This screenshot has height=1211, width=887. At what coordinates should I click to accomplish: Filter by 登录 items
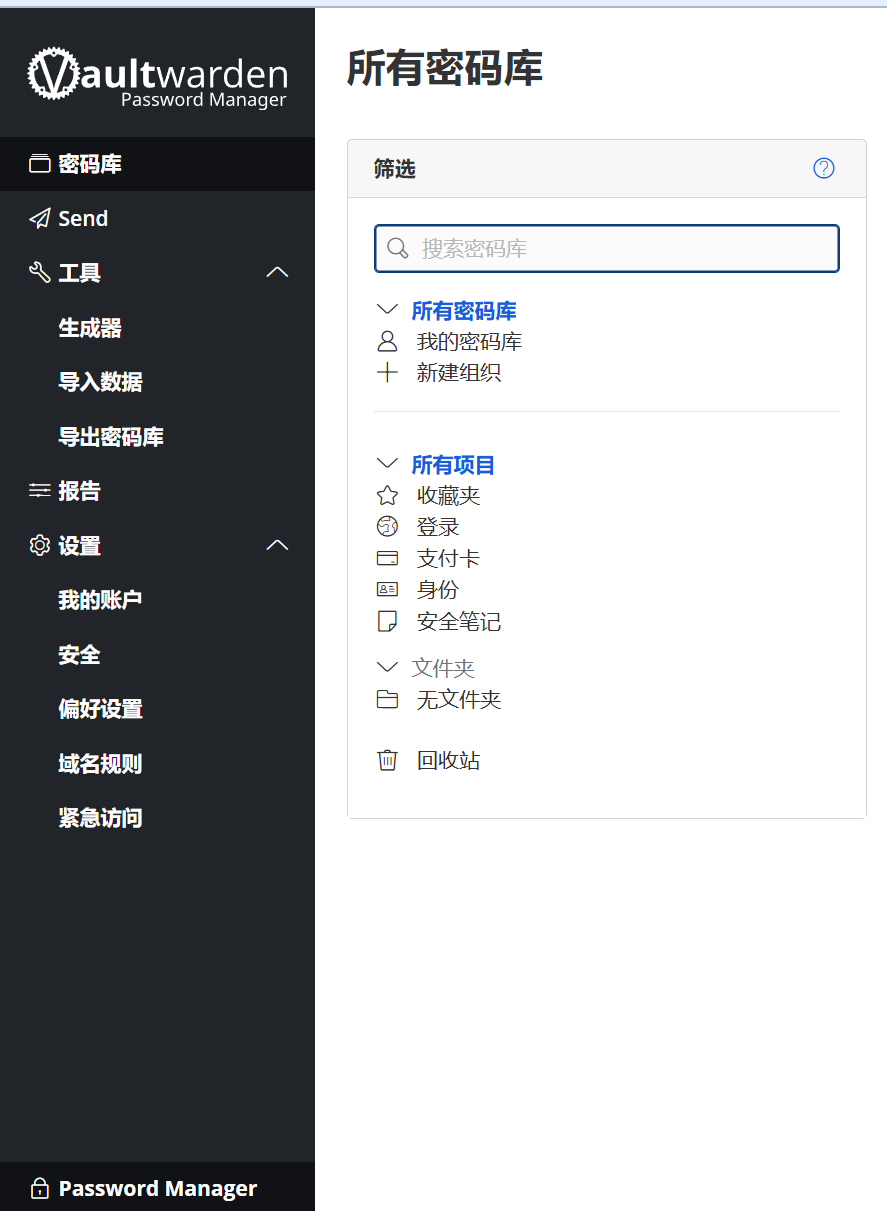tap(438, 527)
